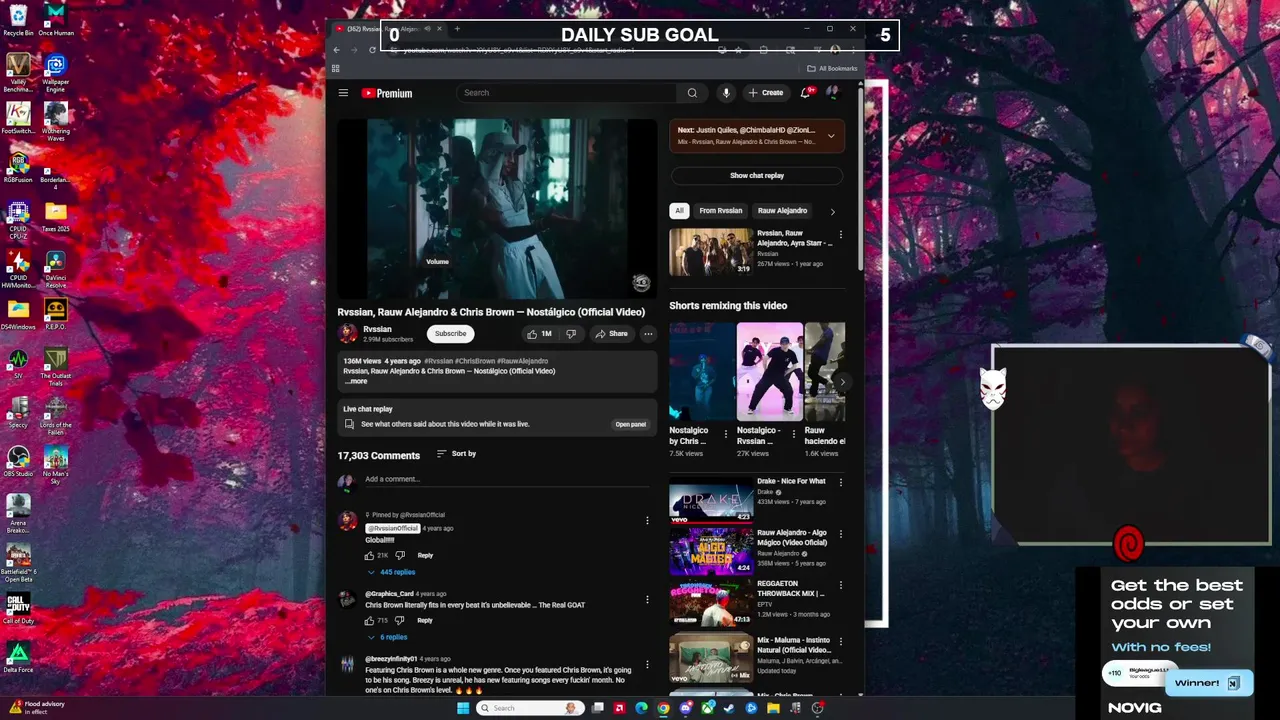The width and height of the screenshot is (1280, 720).
Task: Open the Recycle Bin
Action: pyautogui.click(x=18, y=20)
